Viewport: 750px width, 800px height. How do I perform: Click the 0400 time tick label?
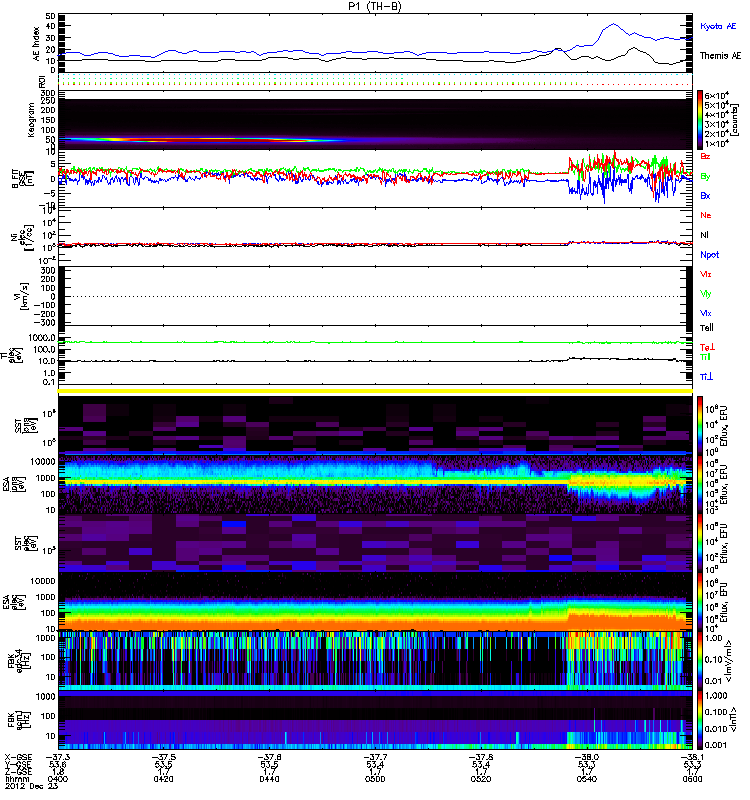(58, 779)
